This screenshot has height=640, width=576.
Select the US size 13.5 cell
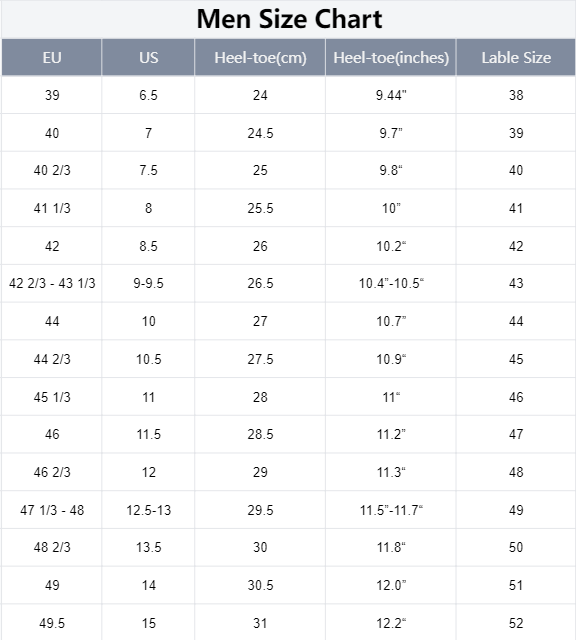(x=148, y=547)
